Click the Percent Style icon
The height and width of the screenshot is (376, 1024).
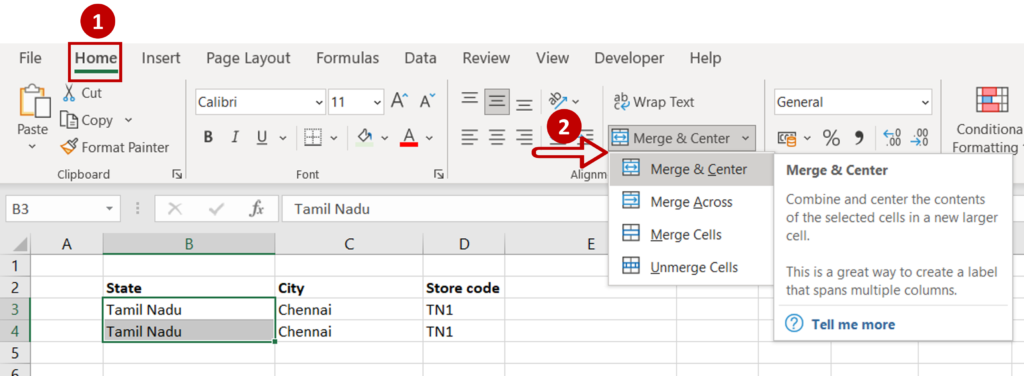click(x=831, y=138)
